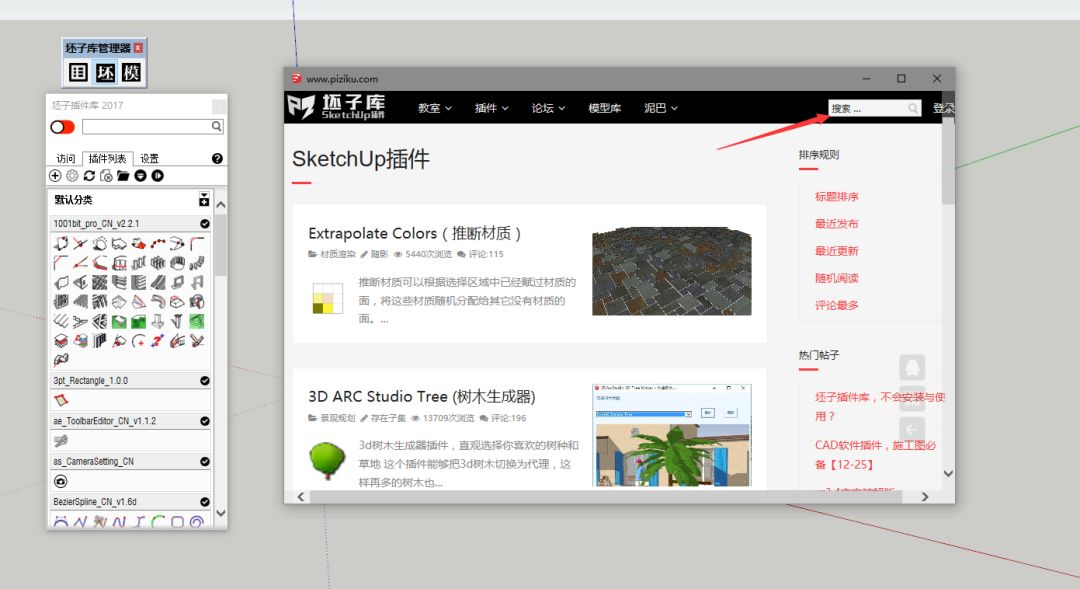Click the add plugin plus-circle icon
Image resolution: width=1080 pixels, height=589 pixels.
55,176
